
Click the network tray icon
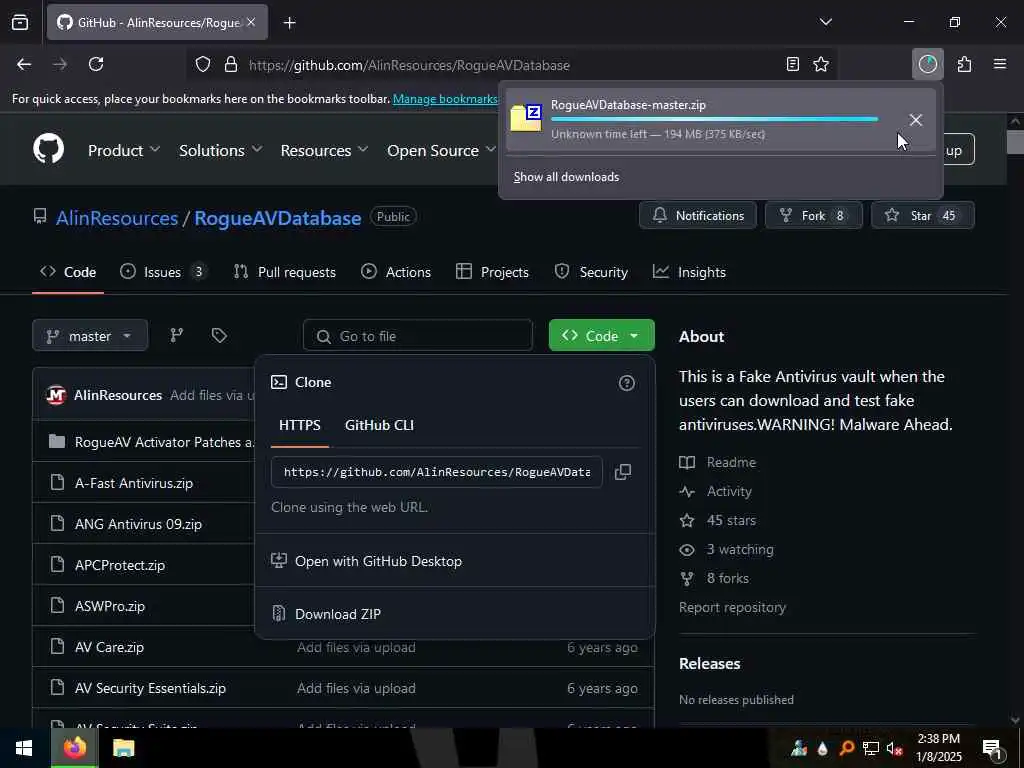click(x=870, y=748)
